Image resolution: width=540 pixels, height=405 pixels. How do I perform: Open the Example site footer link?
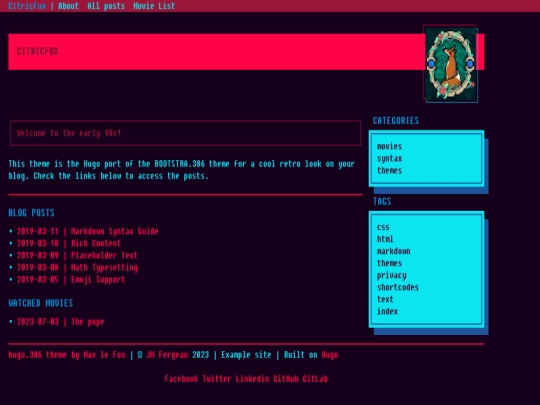(x=246, y=355)
